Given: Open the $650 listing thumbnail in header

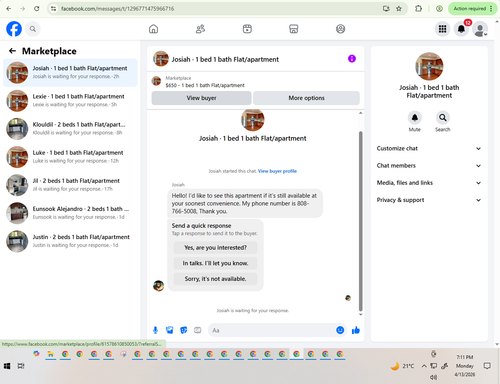Looking at the screenshot, I should click(x=156, y=81).
